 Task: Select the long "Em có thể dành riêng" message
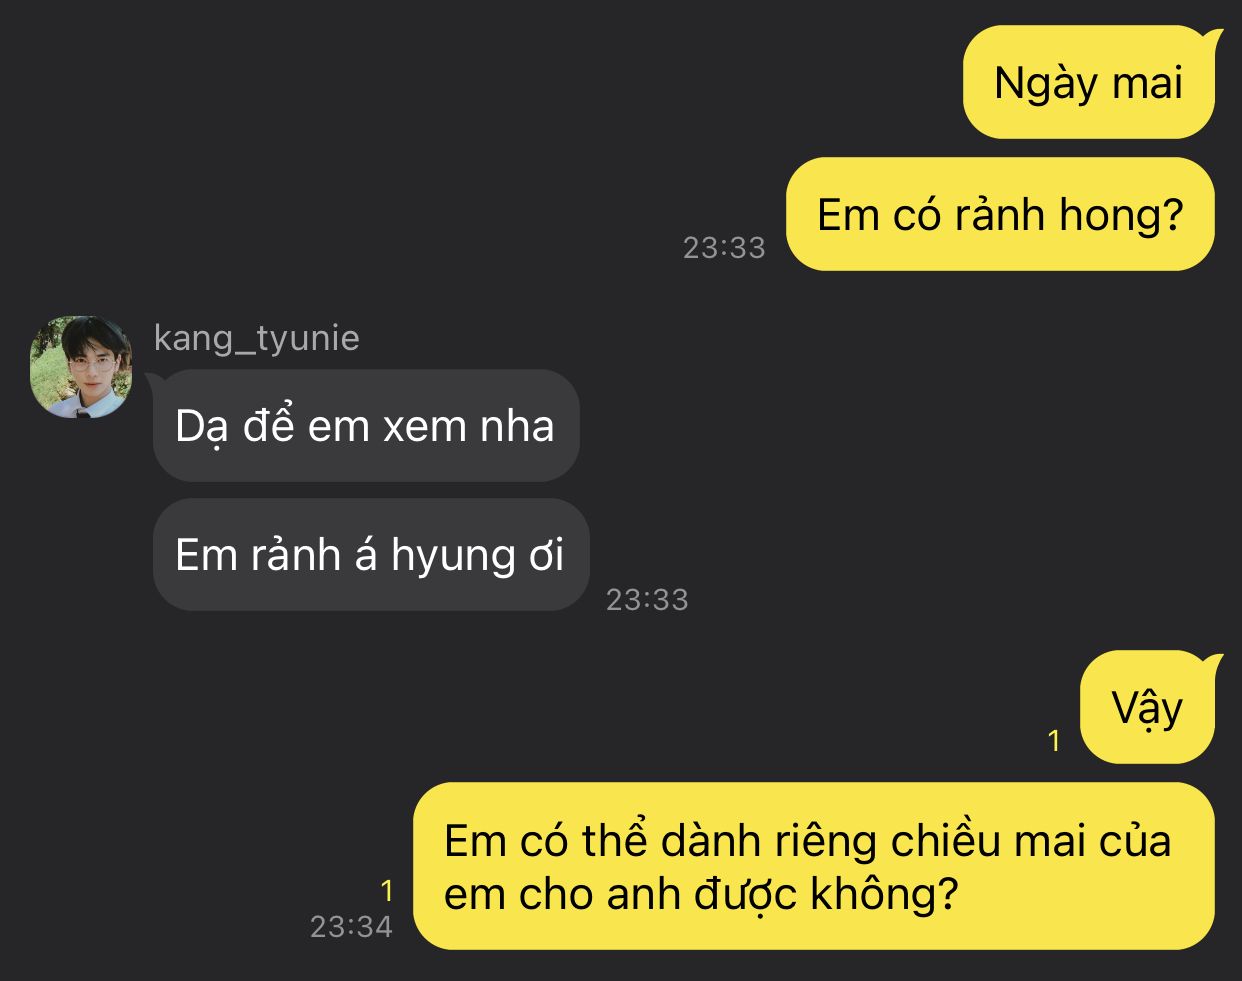[814, 866]
